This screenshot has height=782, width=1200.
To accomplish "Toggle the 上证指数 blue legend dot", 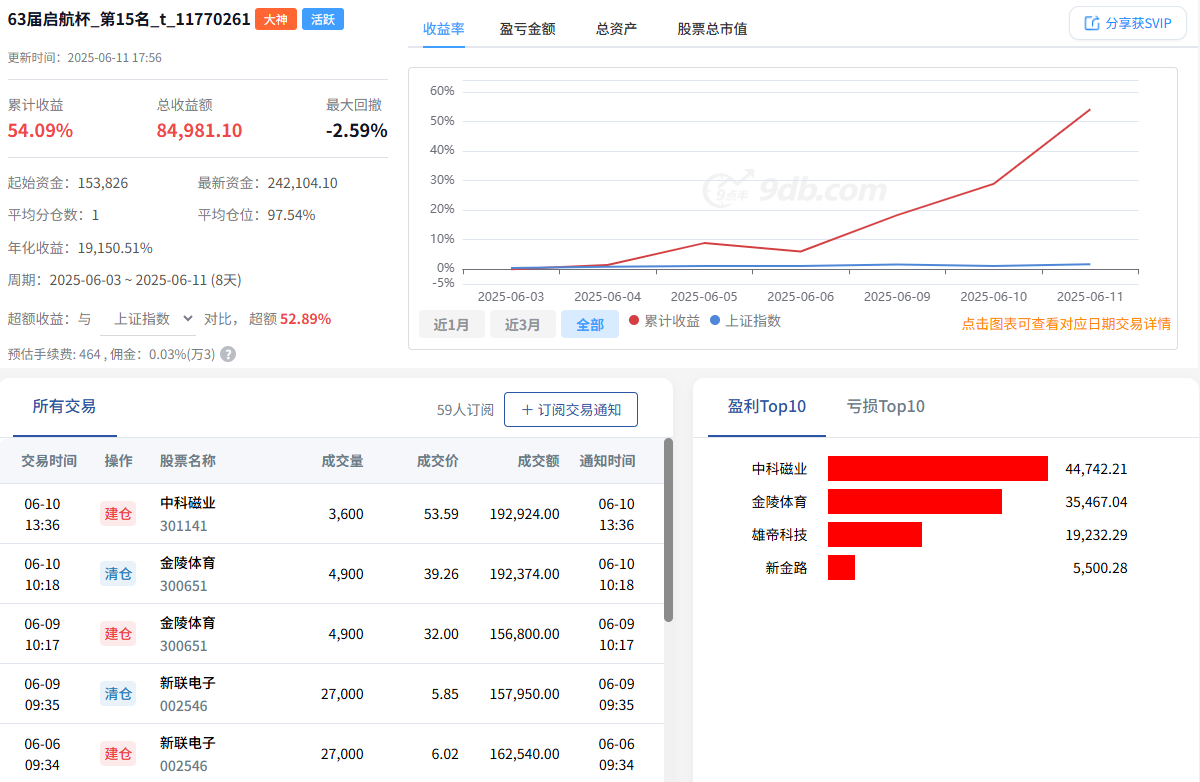I will point(715,321).
